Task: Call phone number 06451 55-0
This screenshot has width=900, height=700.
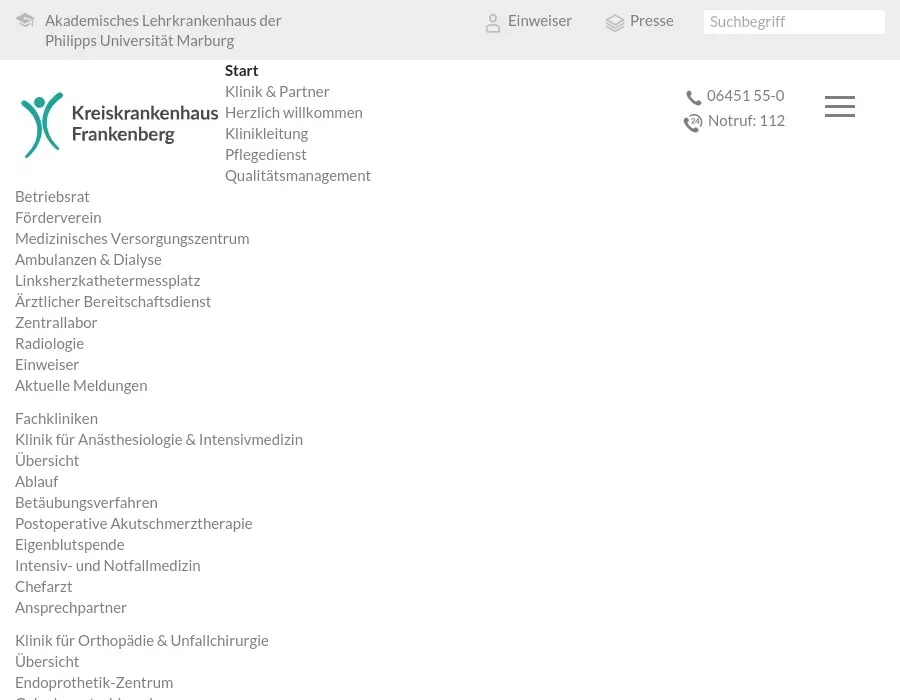Action: pyautogui.click(x=745, y=96)
